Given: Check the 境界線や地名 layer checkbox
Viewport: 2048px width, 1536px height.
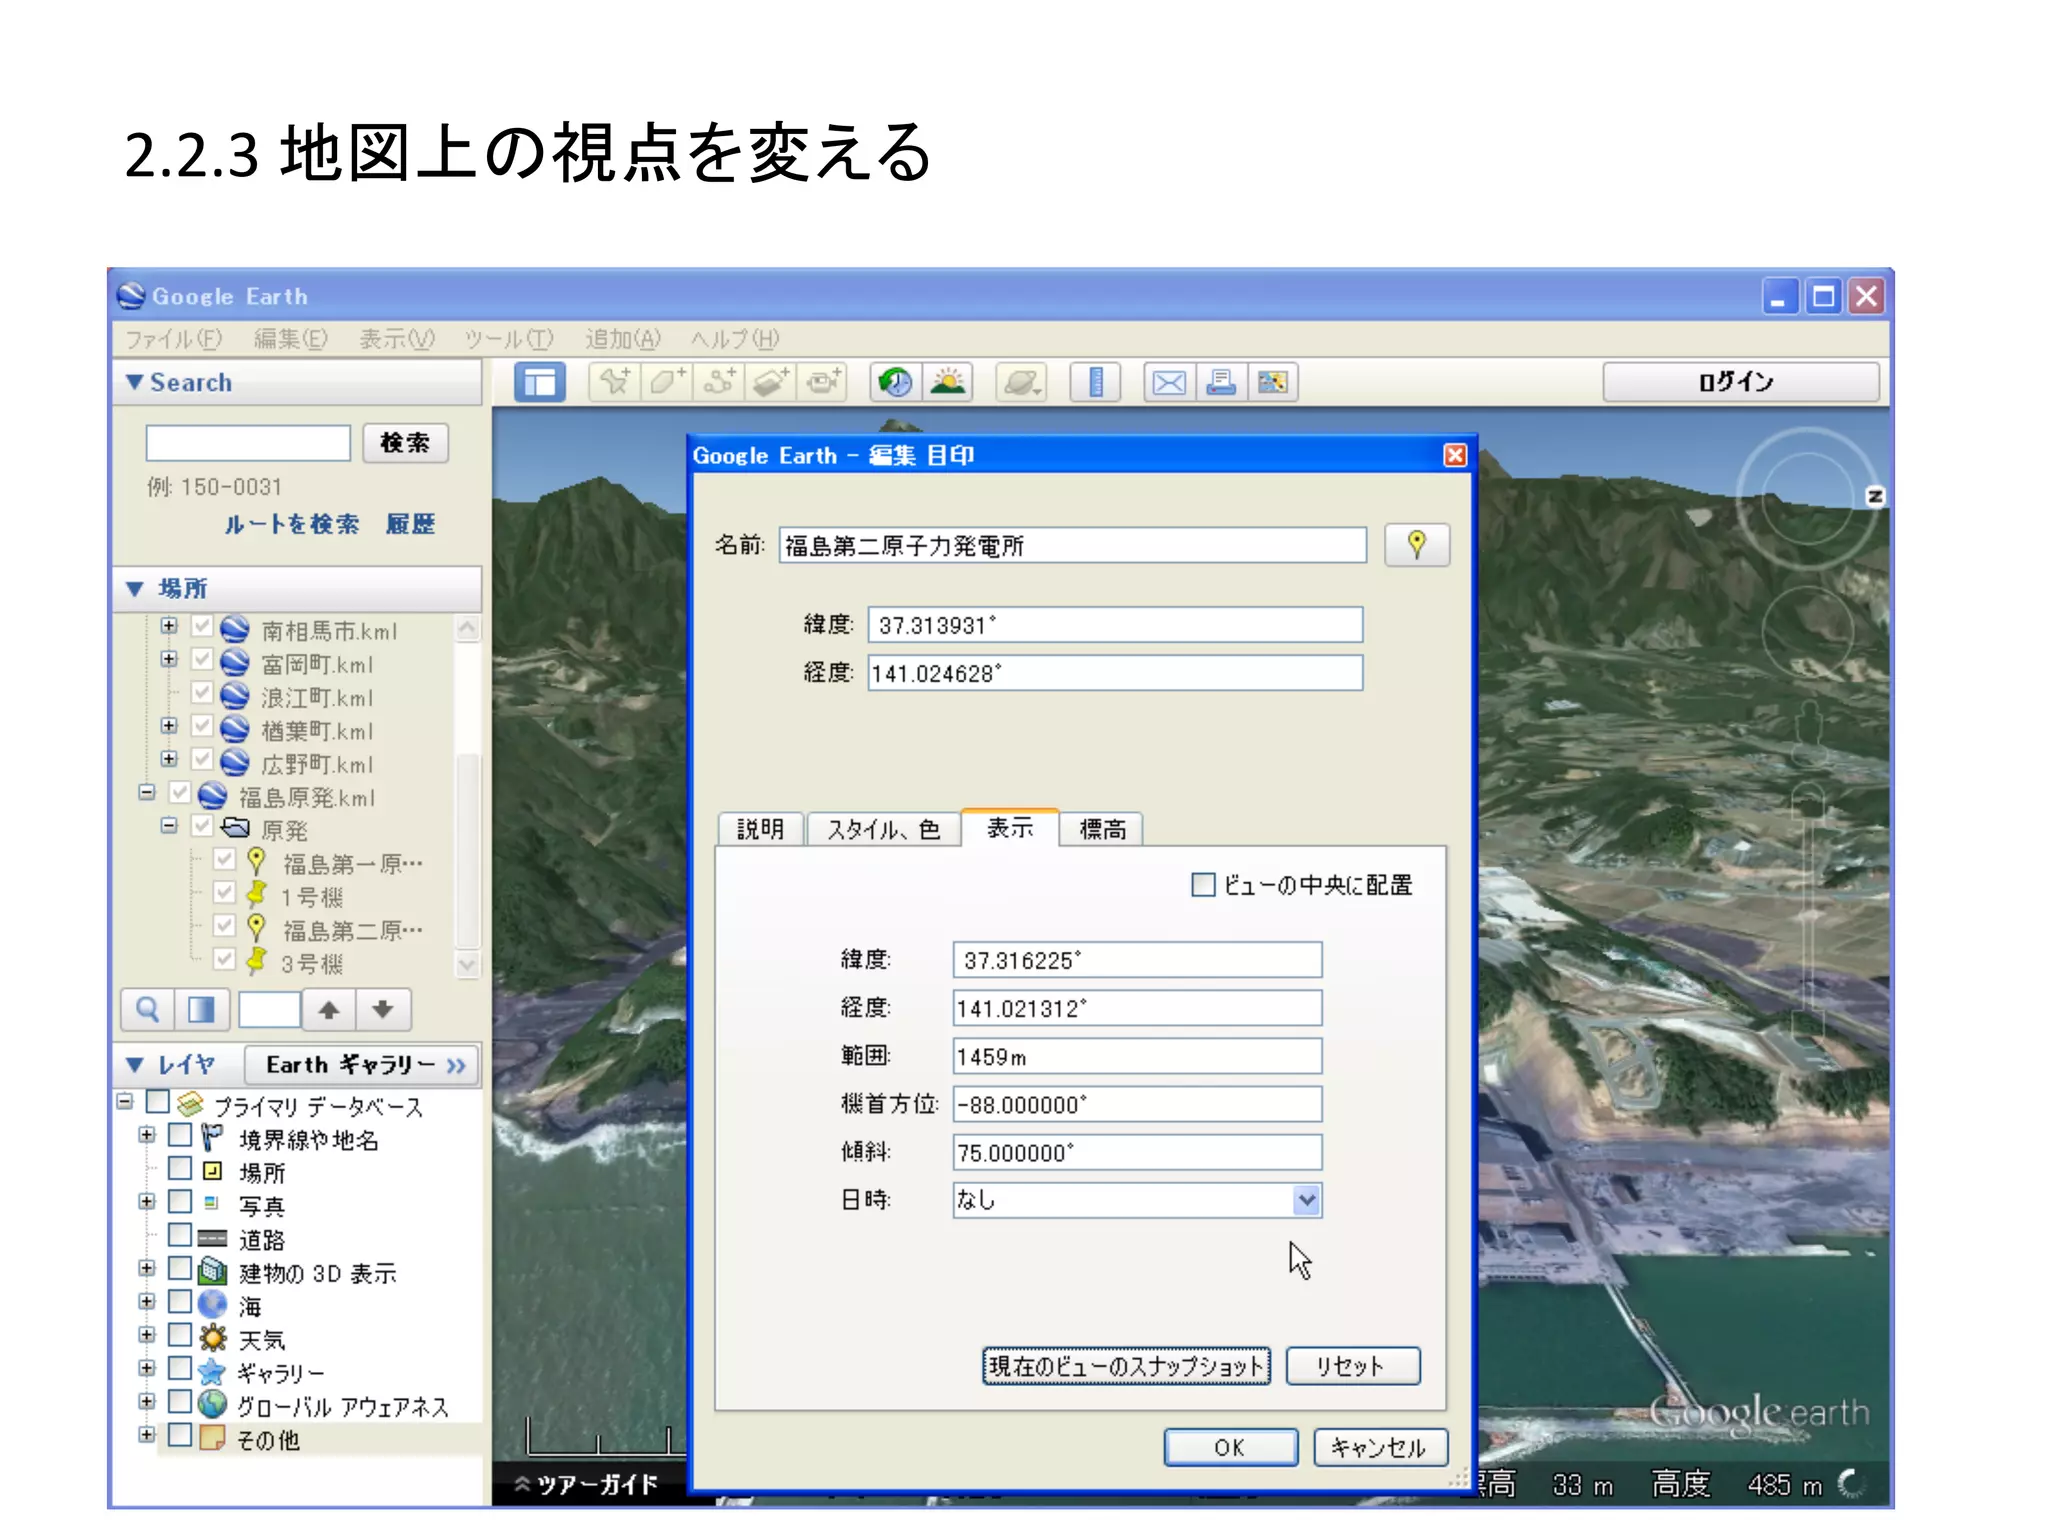Looking at the screenshot, I should click(180, 1136).
